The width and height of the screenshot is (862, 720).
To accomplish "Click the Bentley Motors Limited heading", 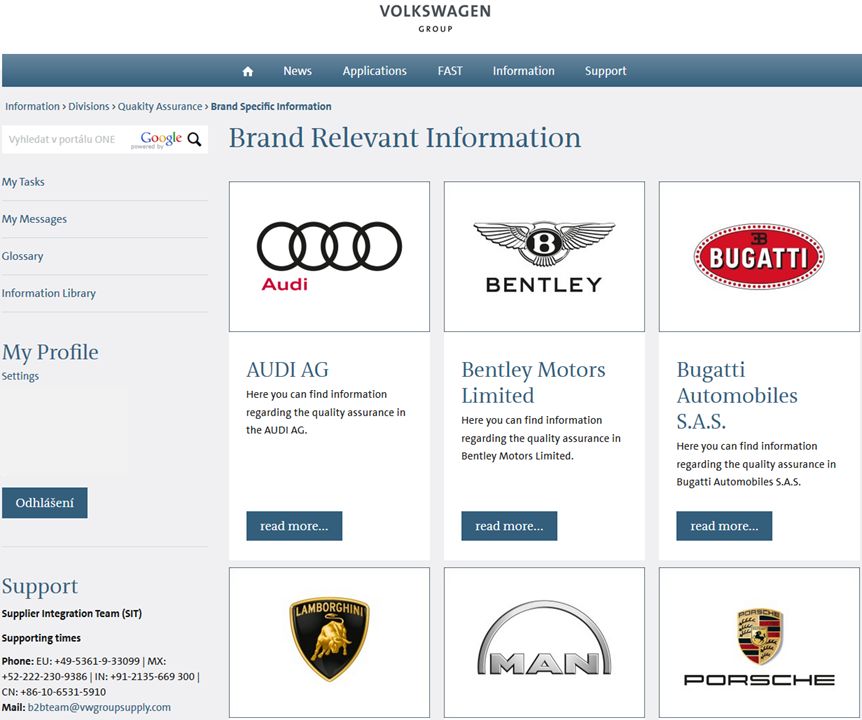I will pyautogui.click(x=533, y=383).
